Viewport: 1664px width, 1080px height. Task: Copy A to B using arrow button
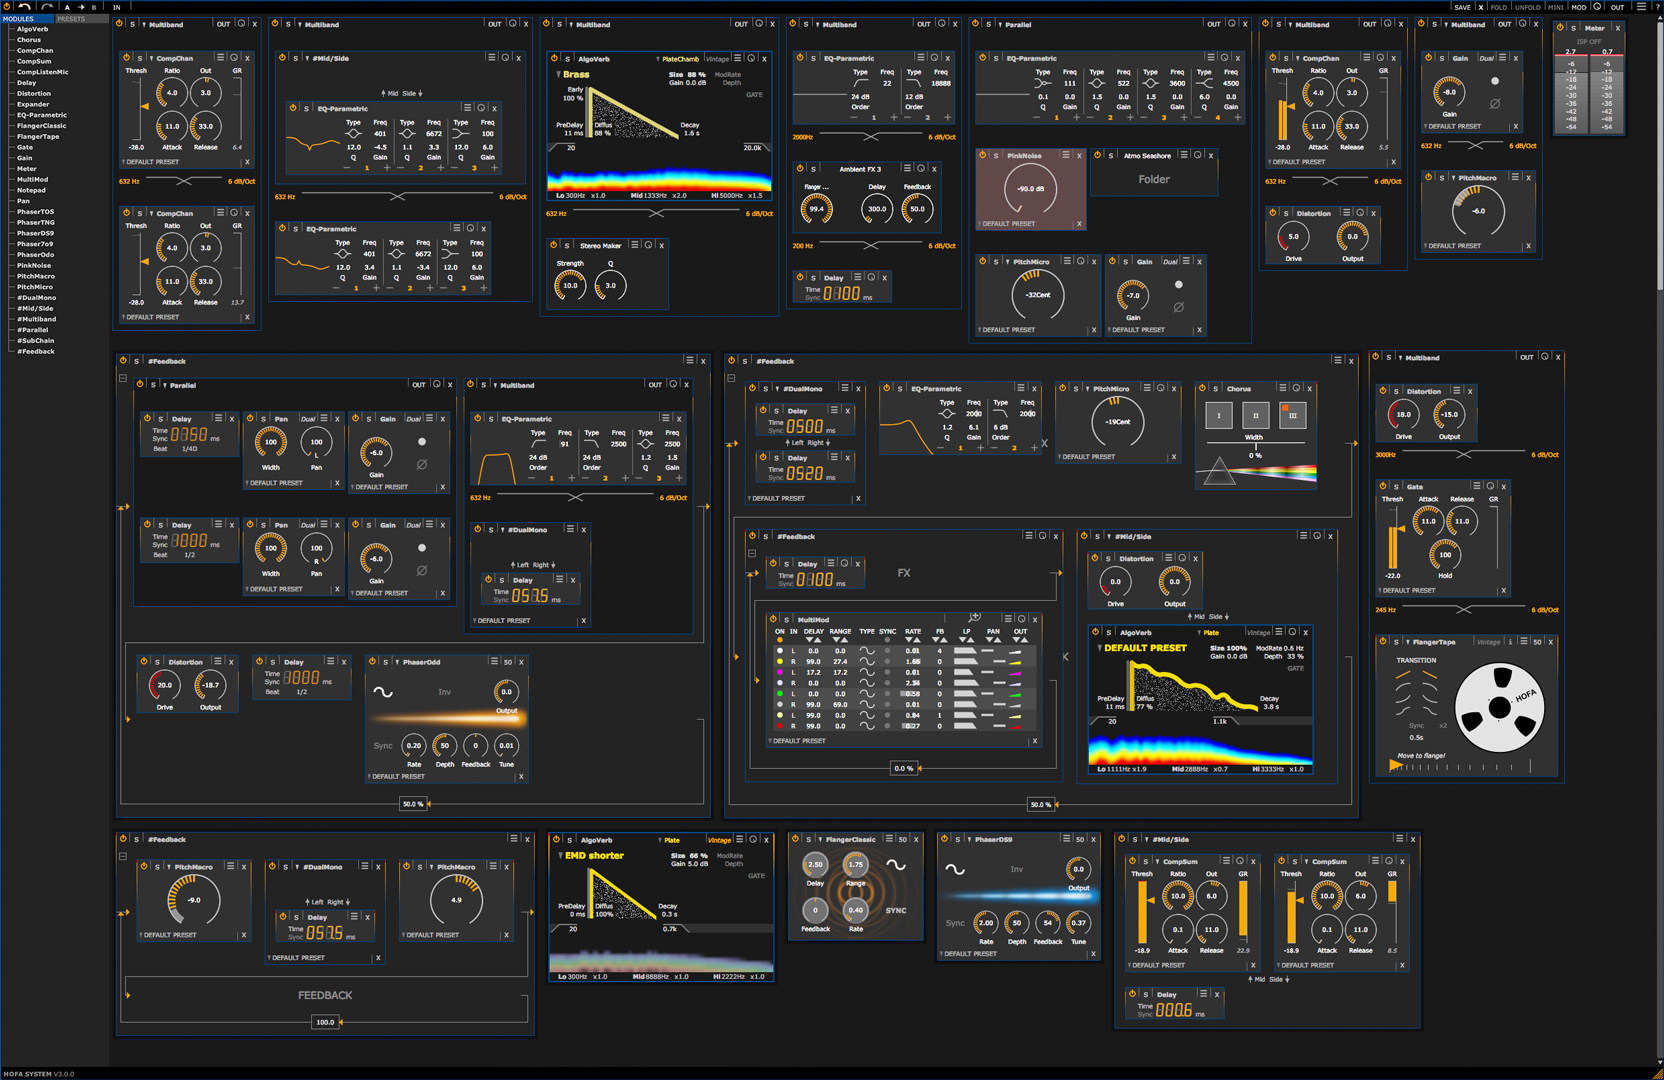click(x=81, y=6)
